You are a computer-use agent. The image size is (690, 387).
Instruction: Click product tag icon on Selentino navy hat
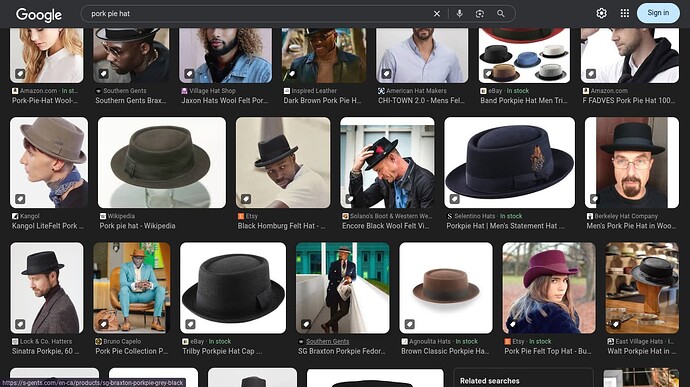[x=454, y=199]
